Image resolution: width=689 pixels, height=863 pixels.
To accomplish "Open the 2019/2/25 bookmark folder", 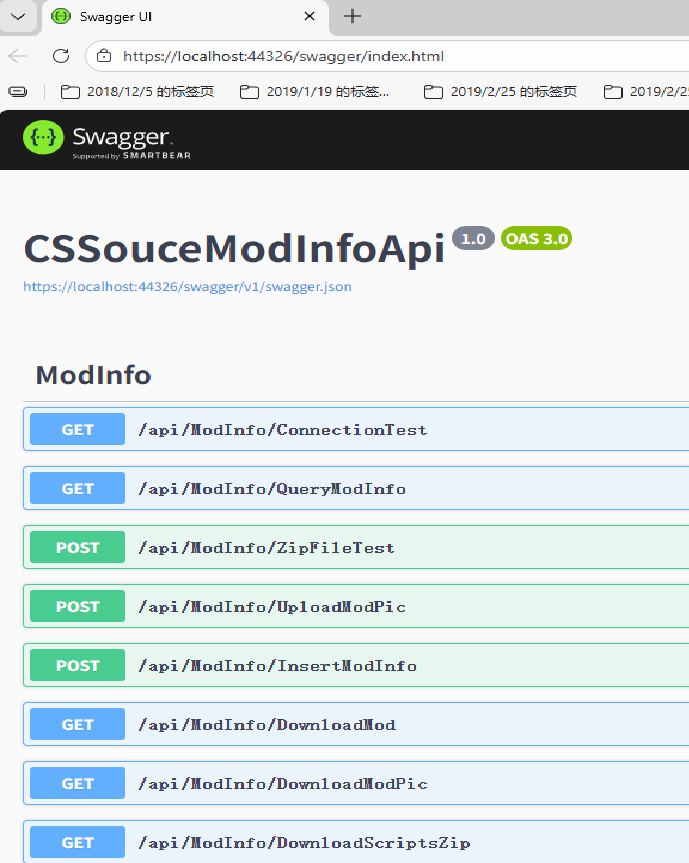I will pyautogui.click(x=501, y=92).
